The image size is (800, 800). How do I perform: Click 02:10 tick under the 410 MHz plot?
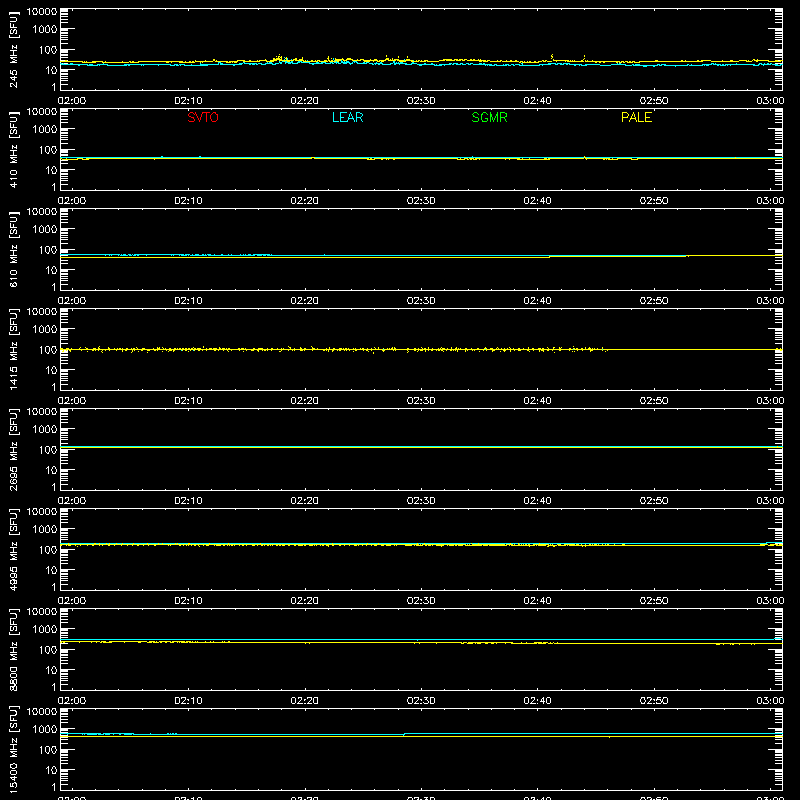tap(188, 201)
